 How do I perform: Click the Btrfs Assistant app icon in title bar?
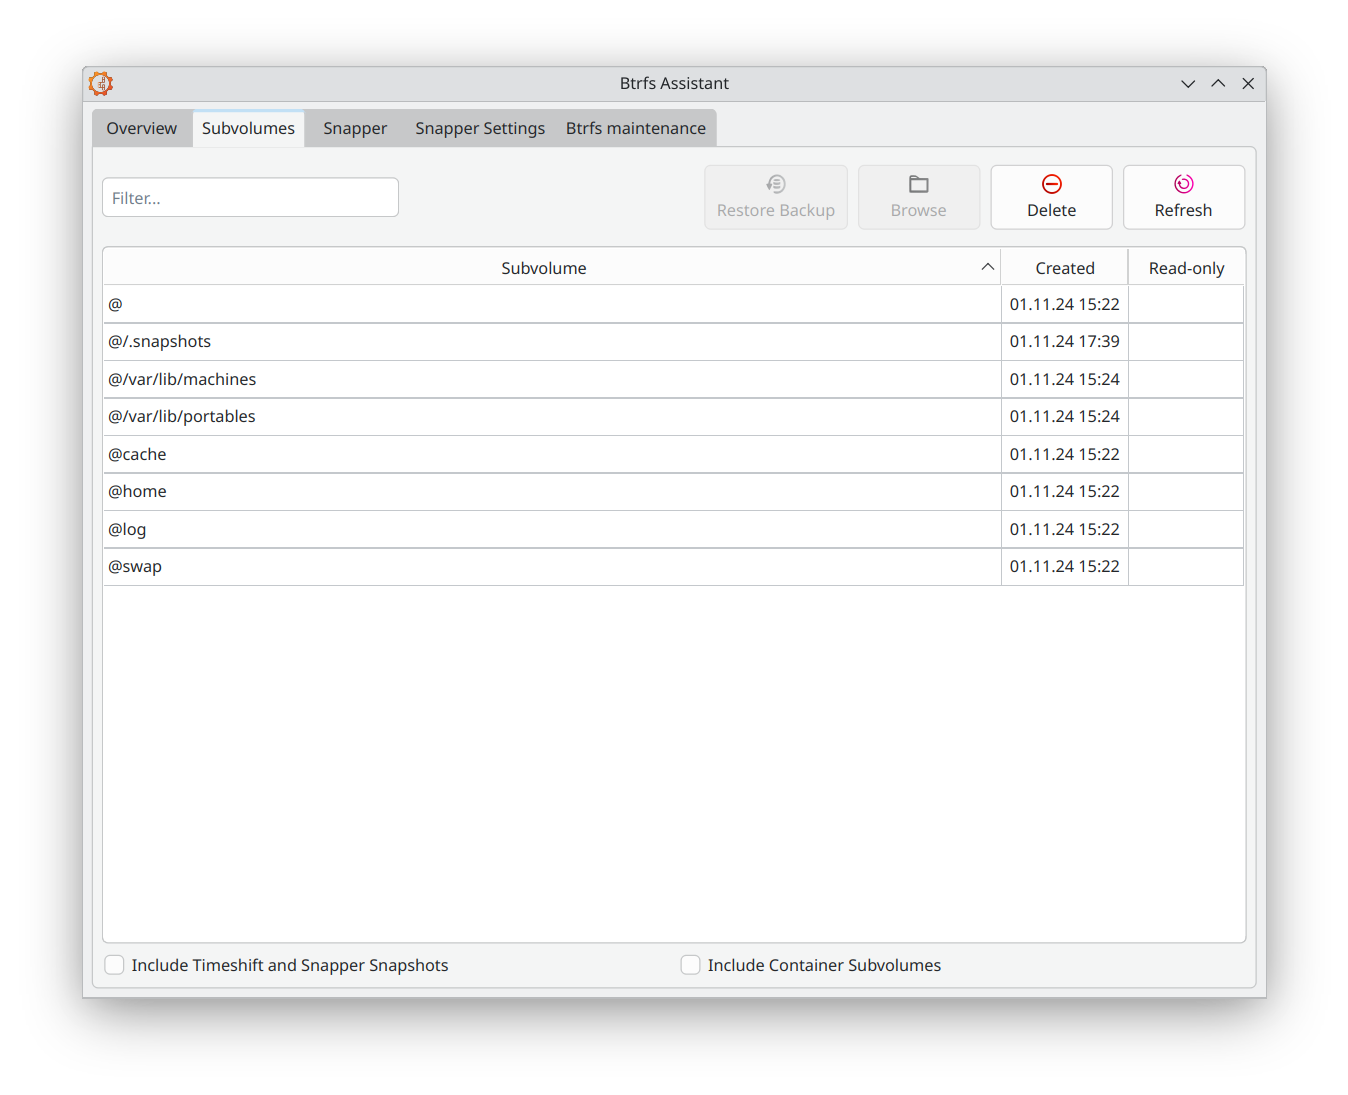click(101, 83)
